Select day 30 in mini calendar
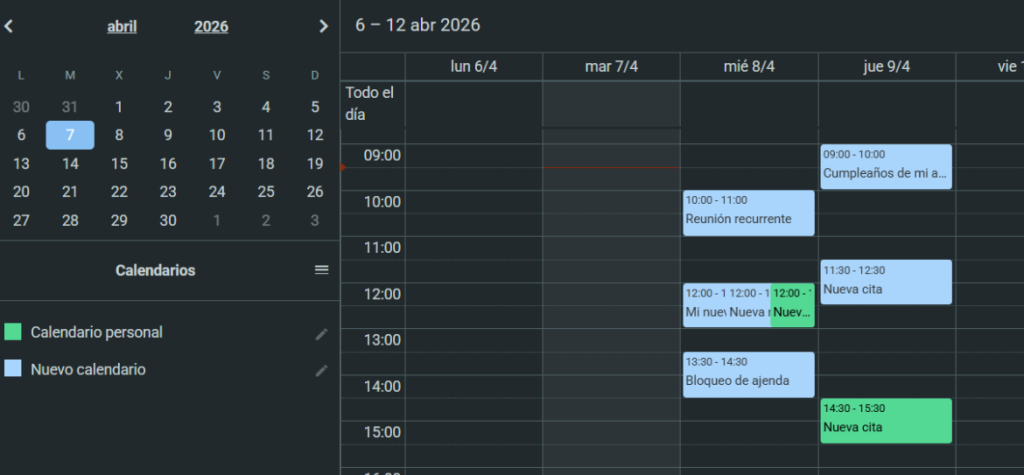The image size is (1024, 475). click(168, 221)
